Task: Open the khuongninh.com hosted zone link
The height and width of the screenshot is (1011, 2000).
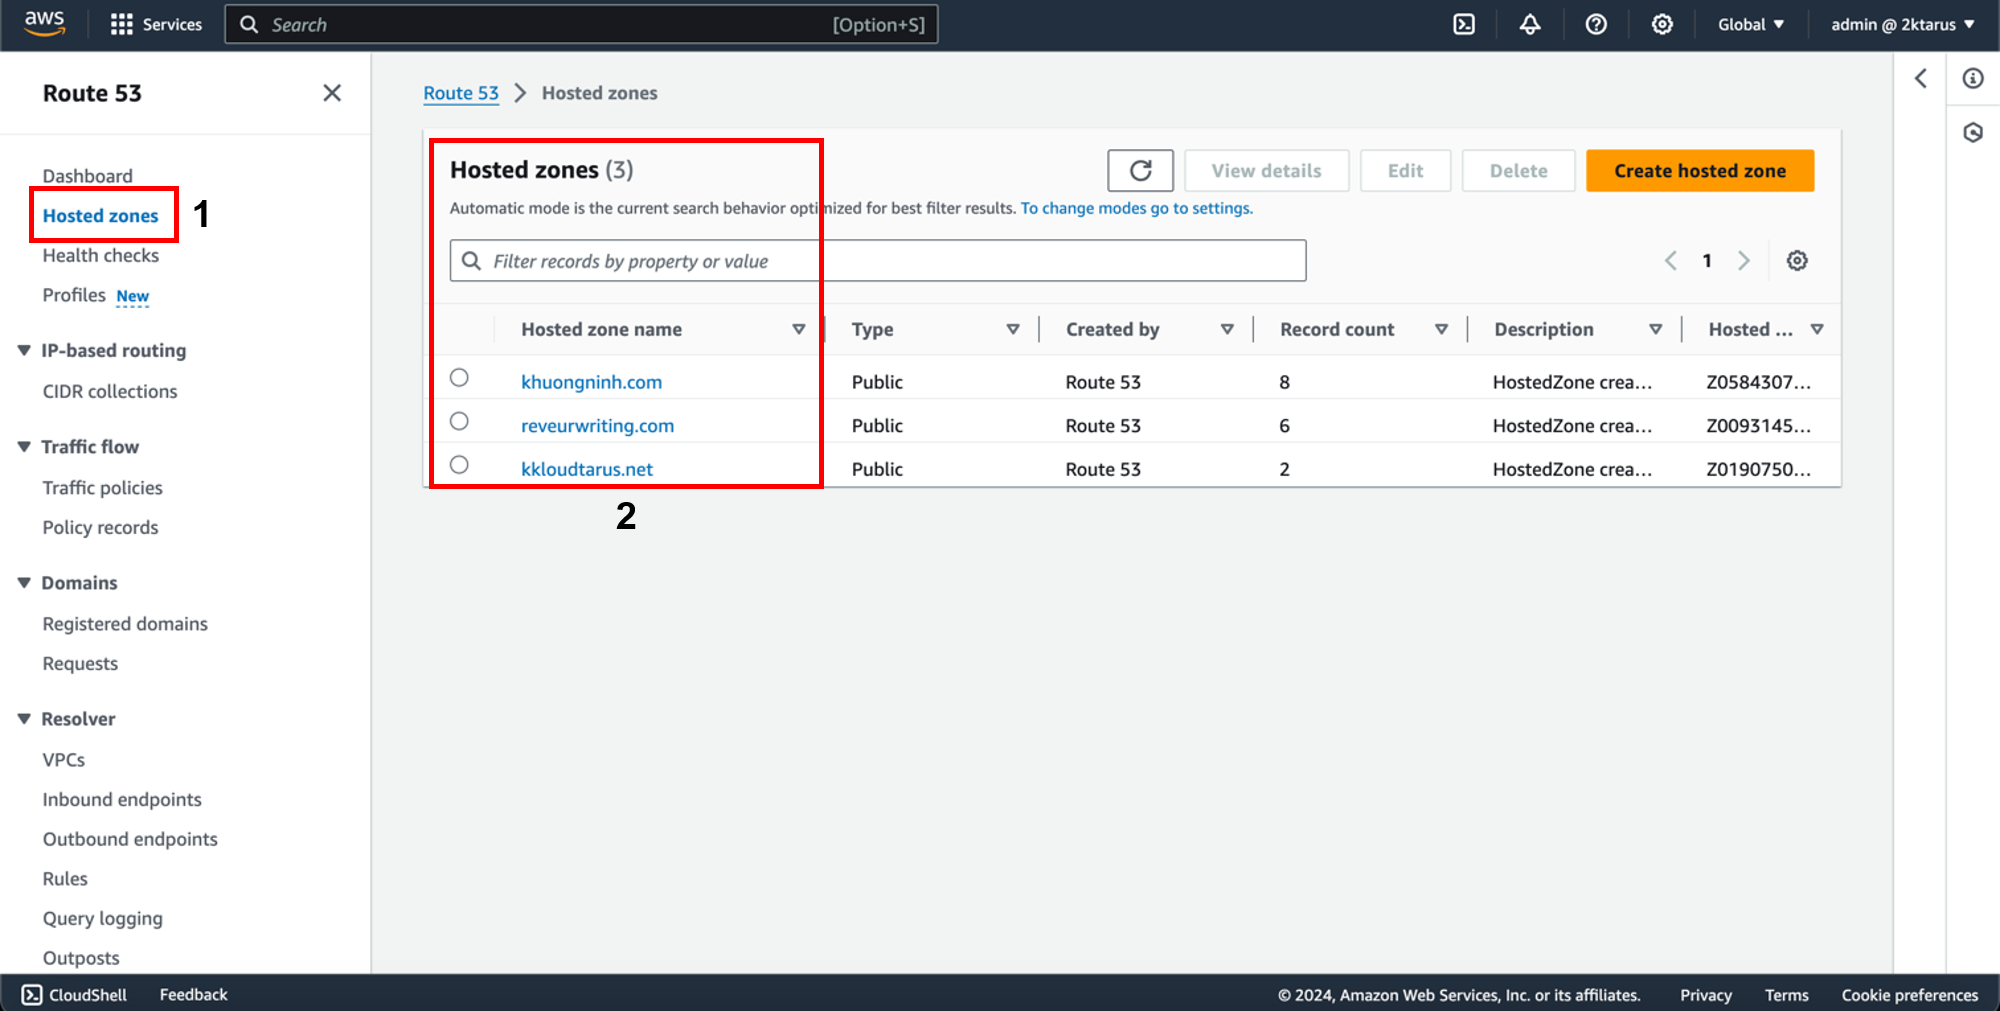Action: pos(591,382)
